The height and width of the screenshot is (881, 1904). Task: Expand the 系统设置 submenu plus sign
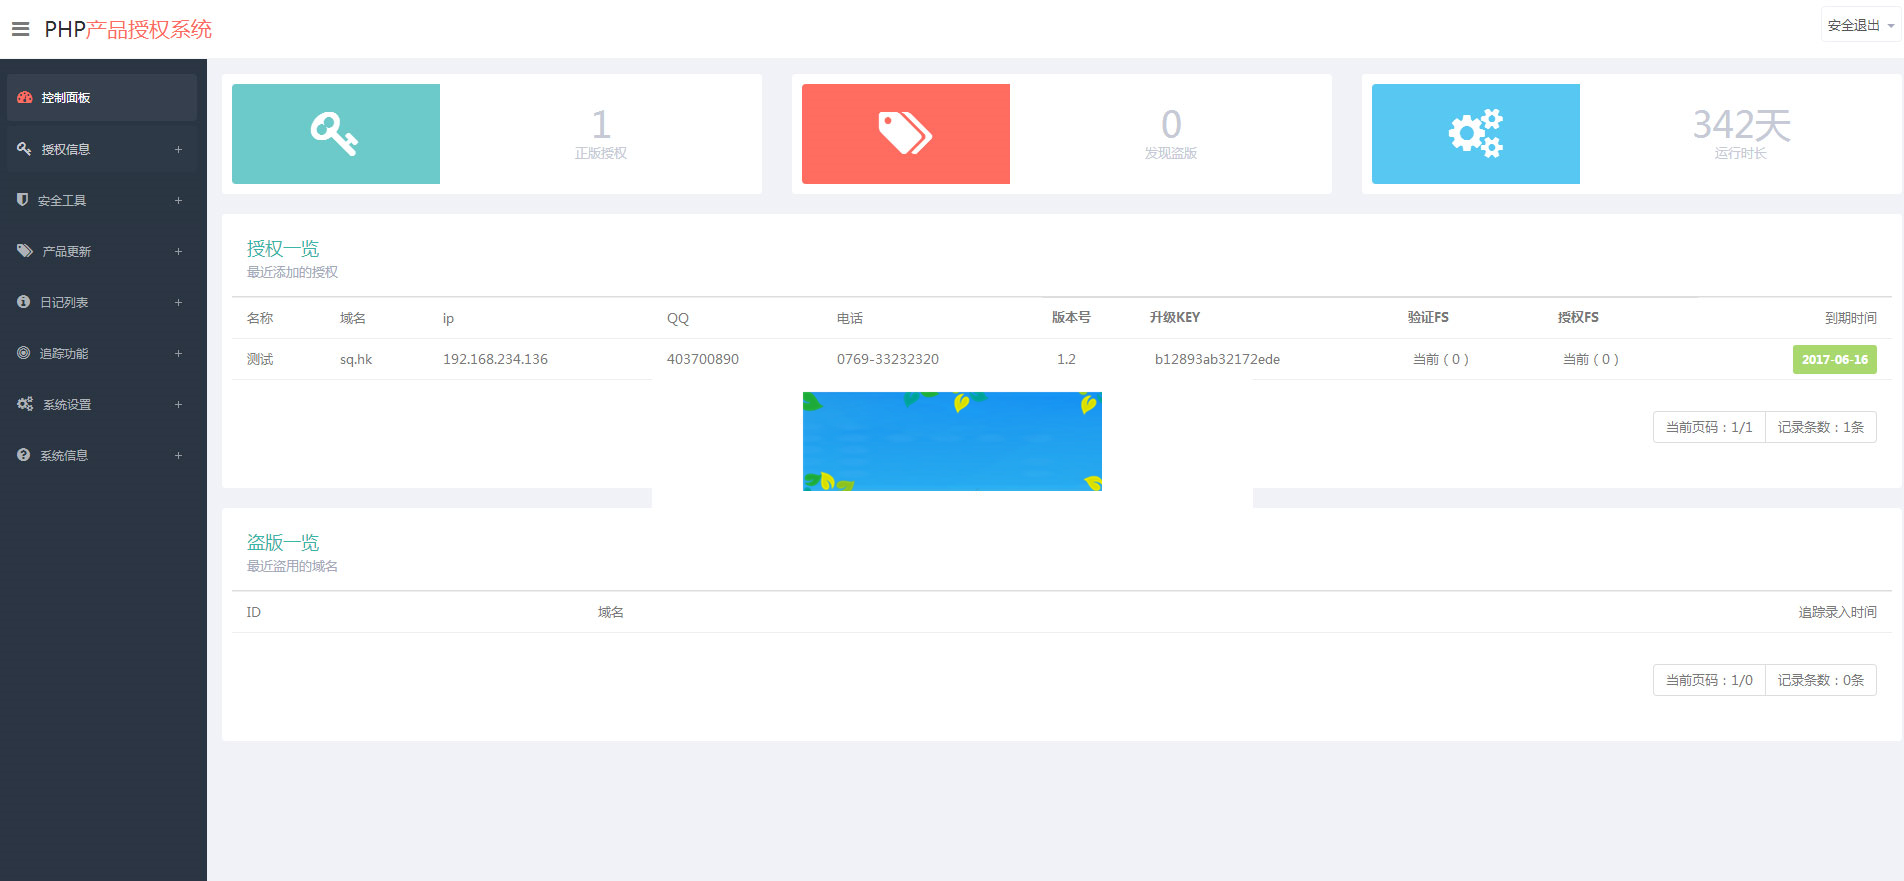(x=178, y=404)
